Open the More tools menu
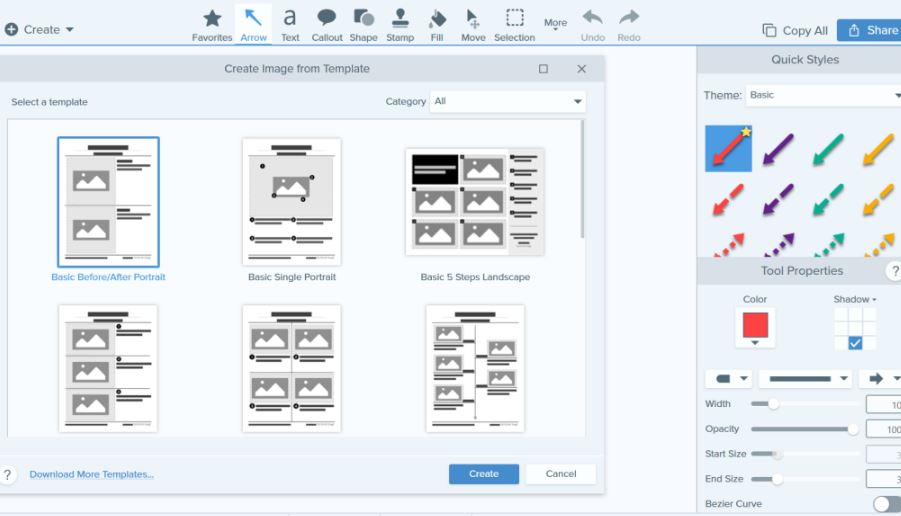 point(555,24)
